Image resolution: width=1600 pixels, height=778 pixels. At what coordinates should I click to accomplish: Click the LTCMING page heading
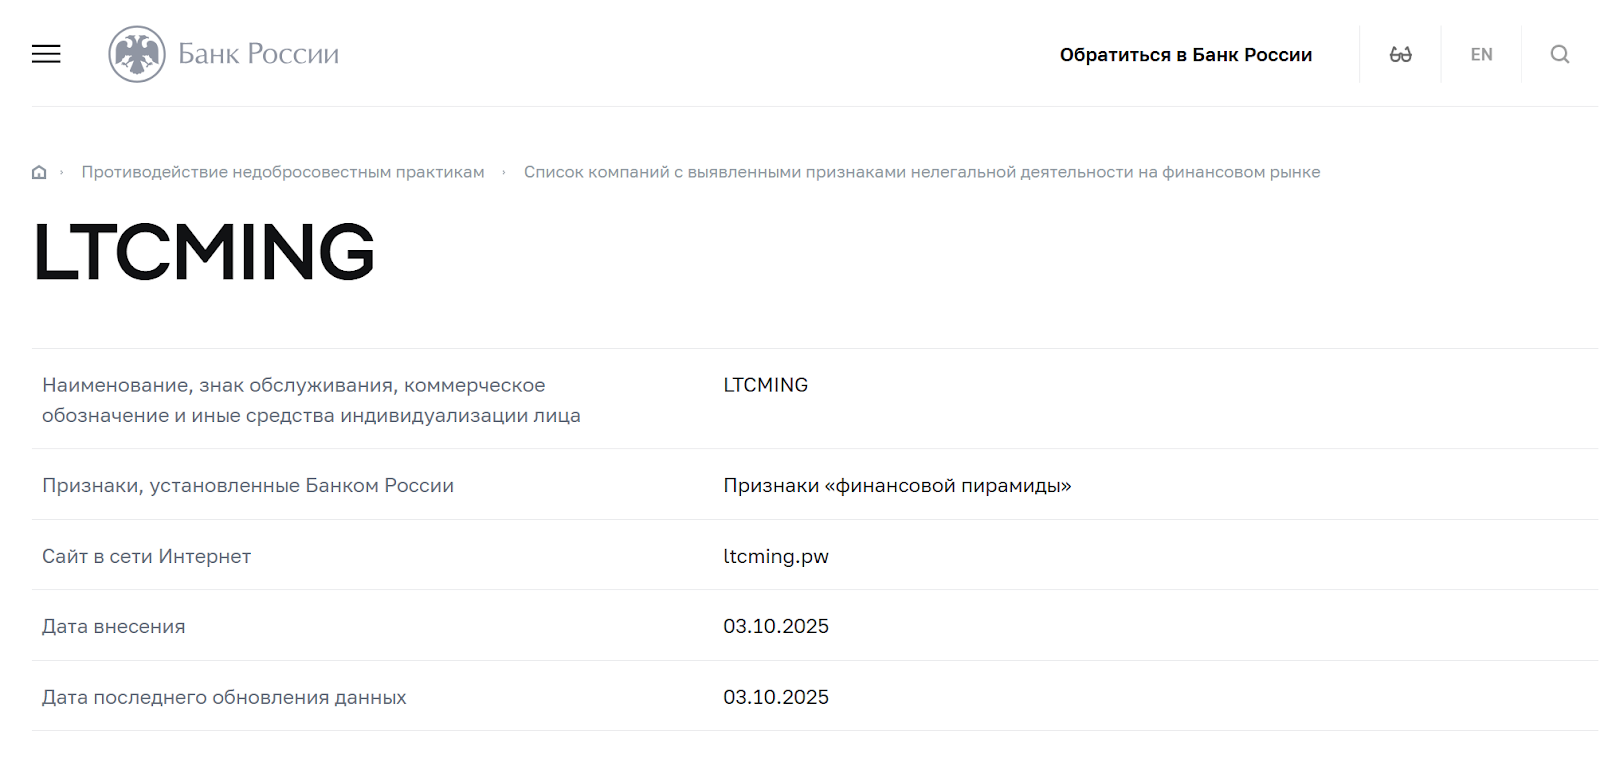tap(204, 251)
